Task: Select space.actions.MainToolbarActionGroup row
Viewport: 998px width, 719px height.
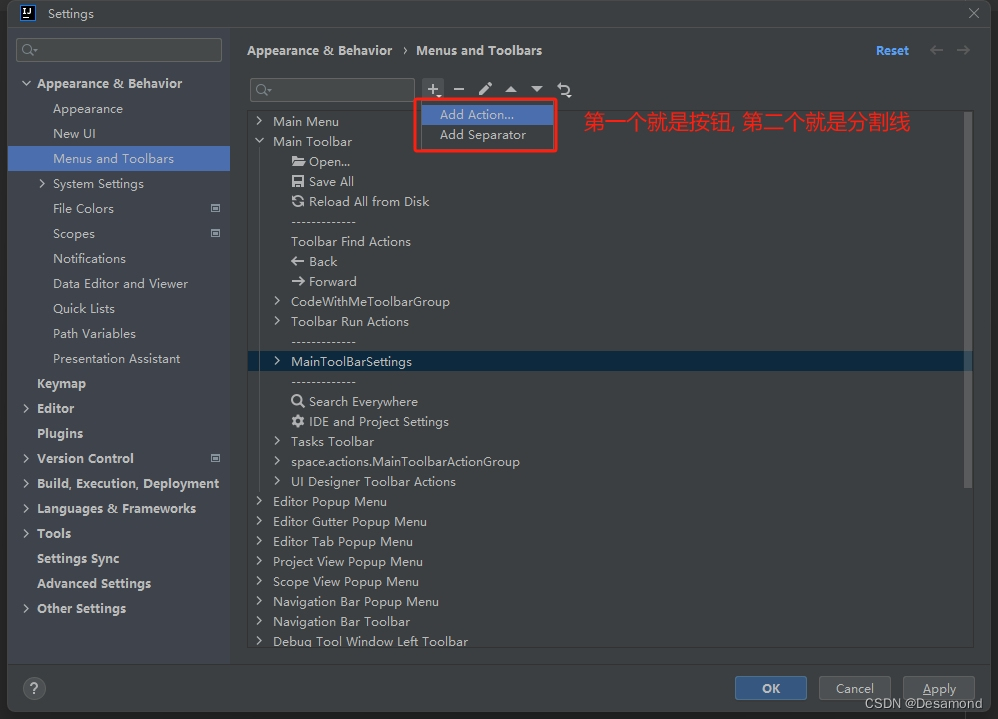Action: [x=405, y=461]
